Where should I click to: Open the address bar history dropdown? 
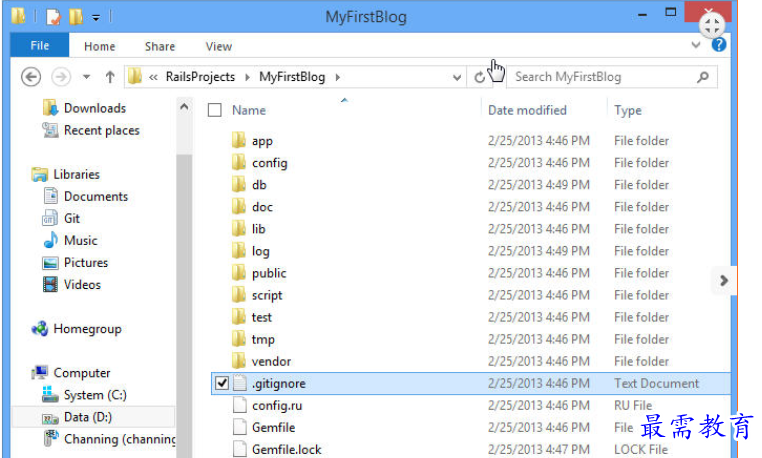point(457,77)
